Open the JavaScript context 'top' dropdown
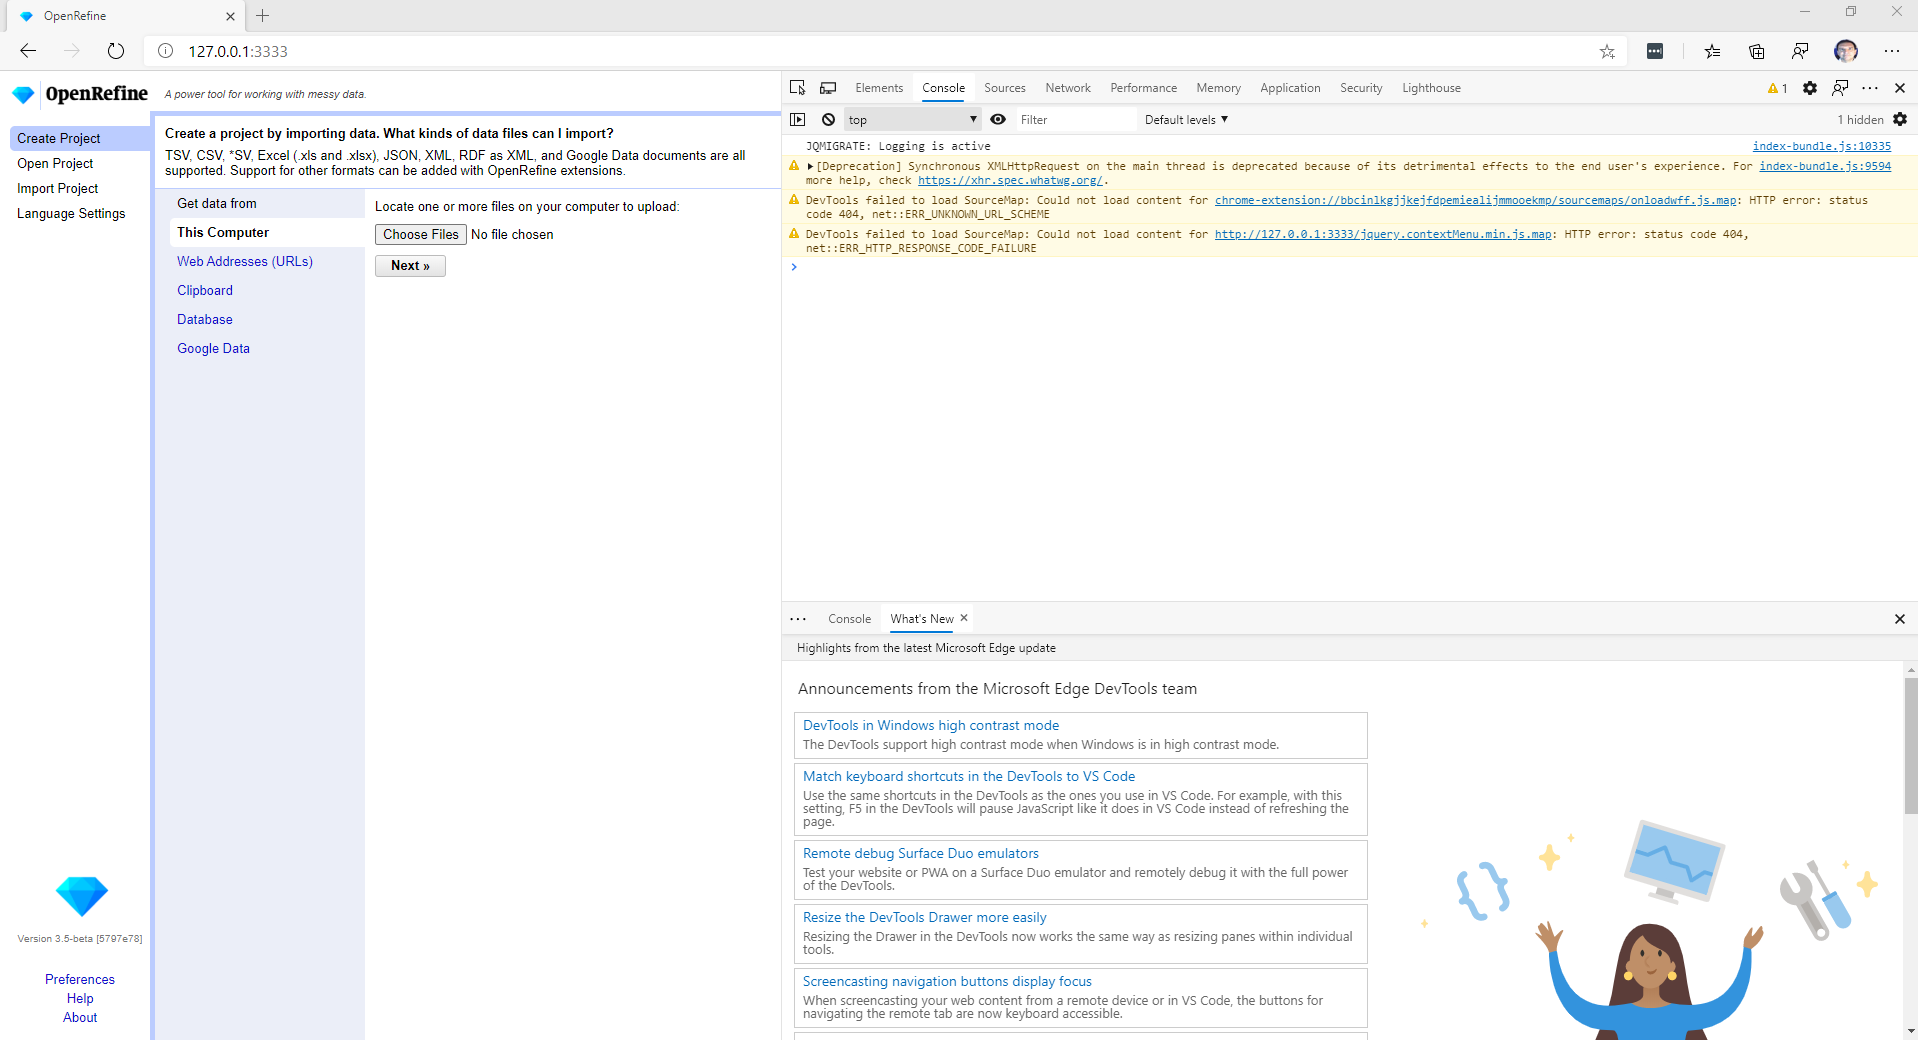The width and height of the screenshot is (1918, 1040). [913, 120]
